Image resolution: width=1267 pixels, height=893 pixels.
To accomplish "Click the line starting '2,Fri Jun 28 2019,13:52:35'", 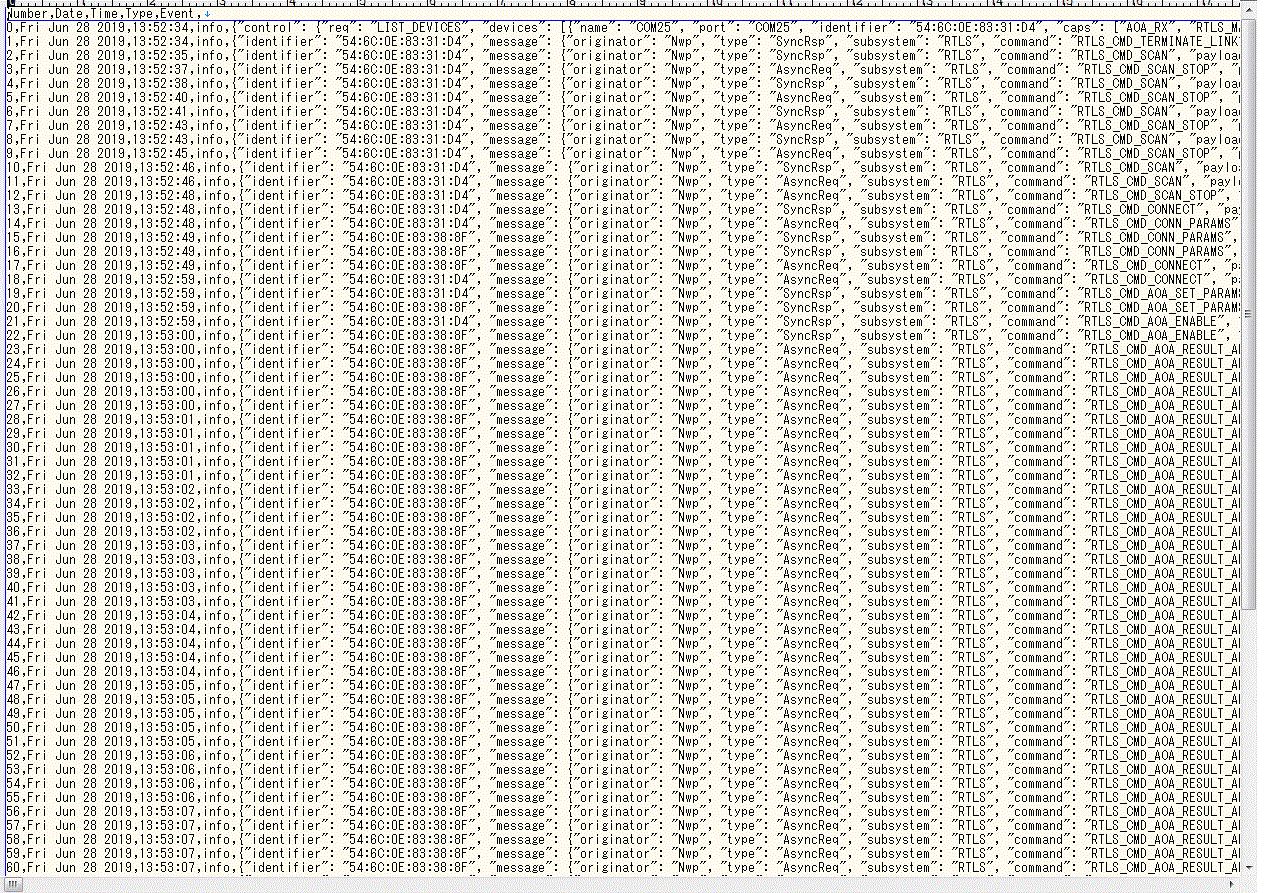I will point(623,56).
